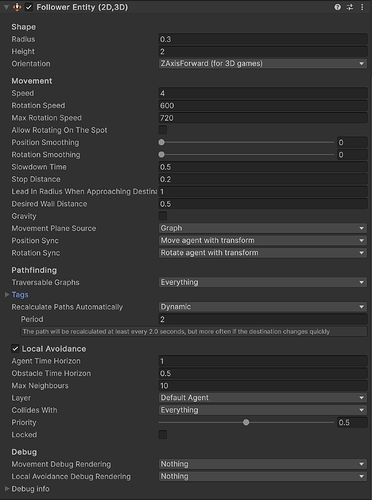Open the Recalculate Paths Automatically dropdown
The image size is (372, 500).
263,307
